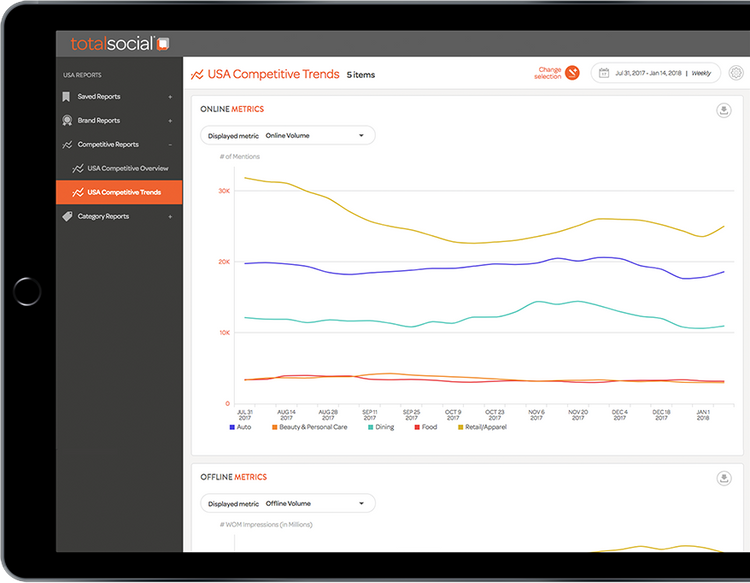Open the Online Volume metric dropdown
Screen dimensions: 750x583
[x=287, y=135]
